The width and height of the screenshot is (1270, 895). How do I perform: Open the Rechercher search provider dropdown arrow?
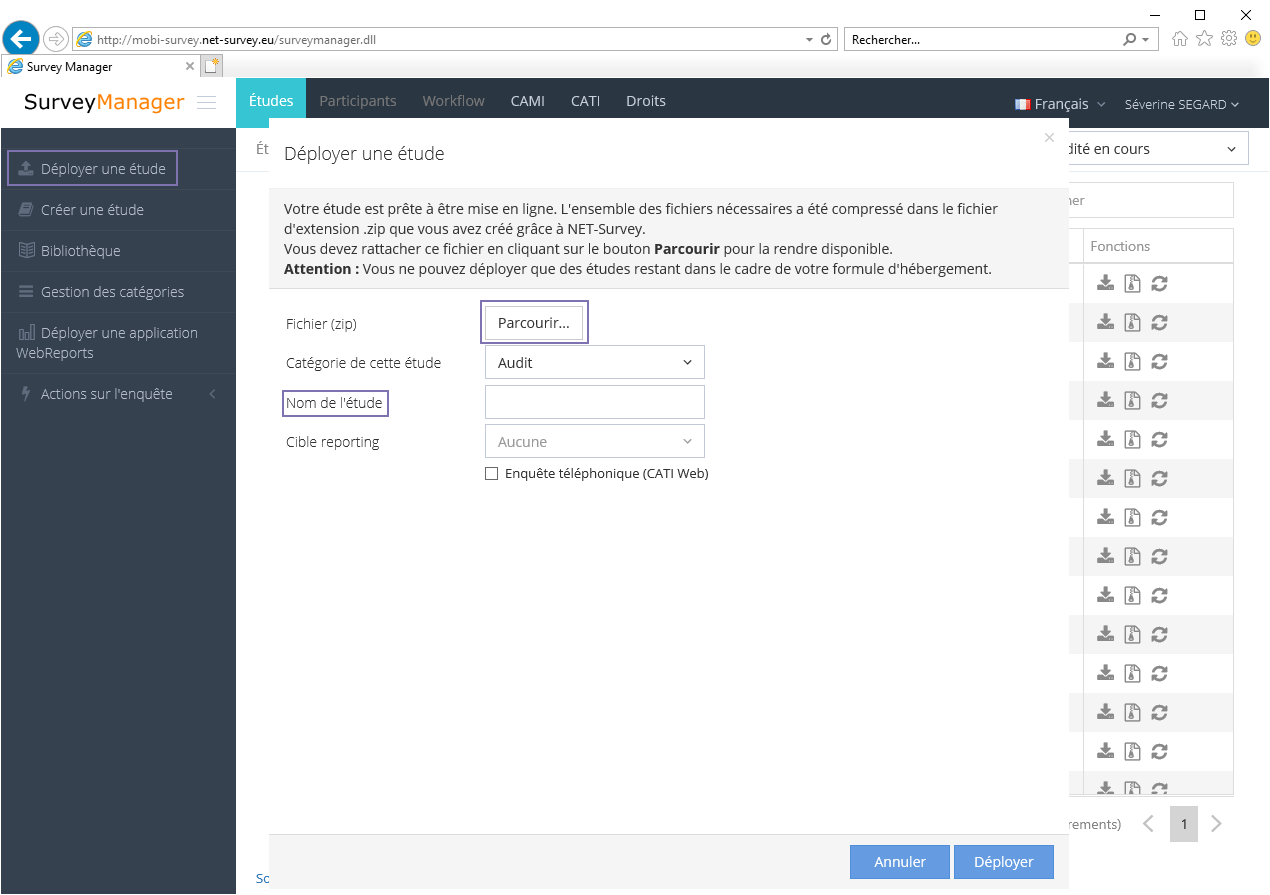1146,40
